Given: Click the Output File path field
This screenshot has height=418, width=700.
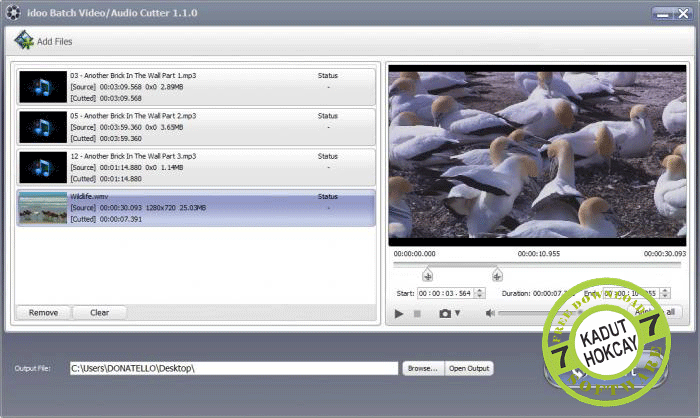Looking at the screenshot, I should [x=233, y=368].
